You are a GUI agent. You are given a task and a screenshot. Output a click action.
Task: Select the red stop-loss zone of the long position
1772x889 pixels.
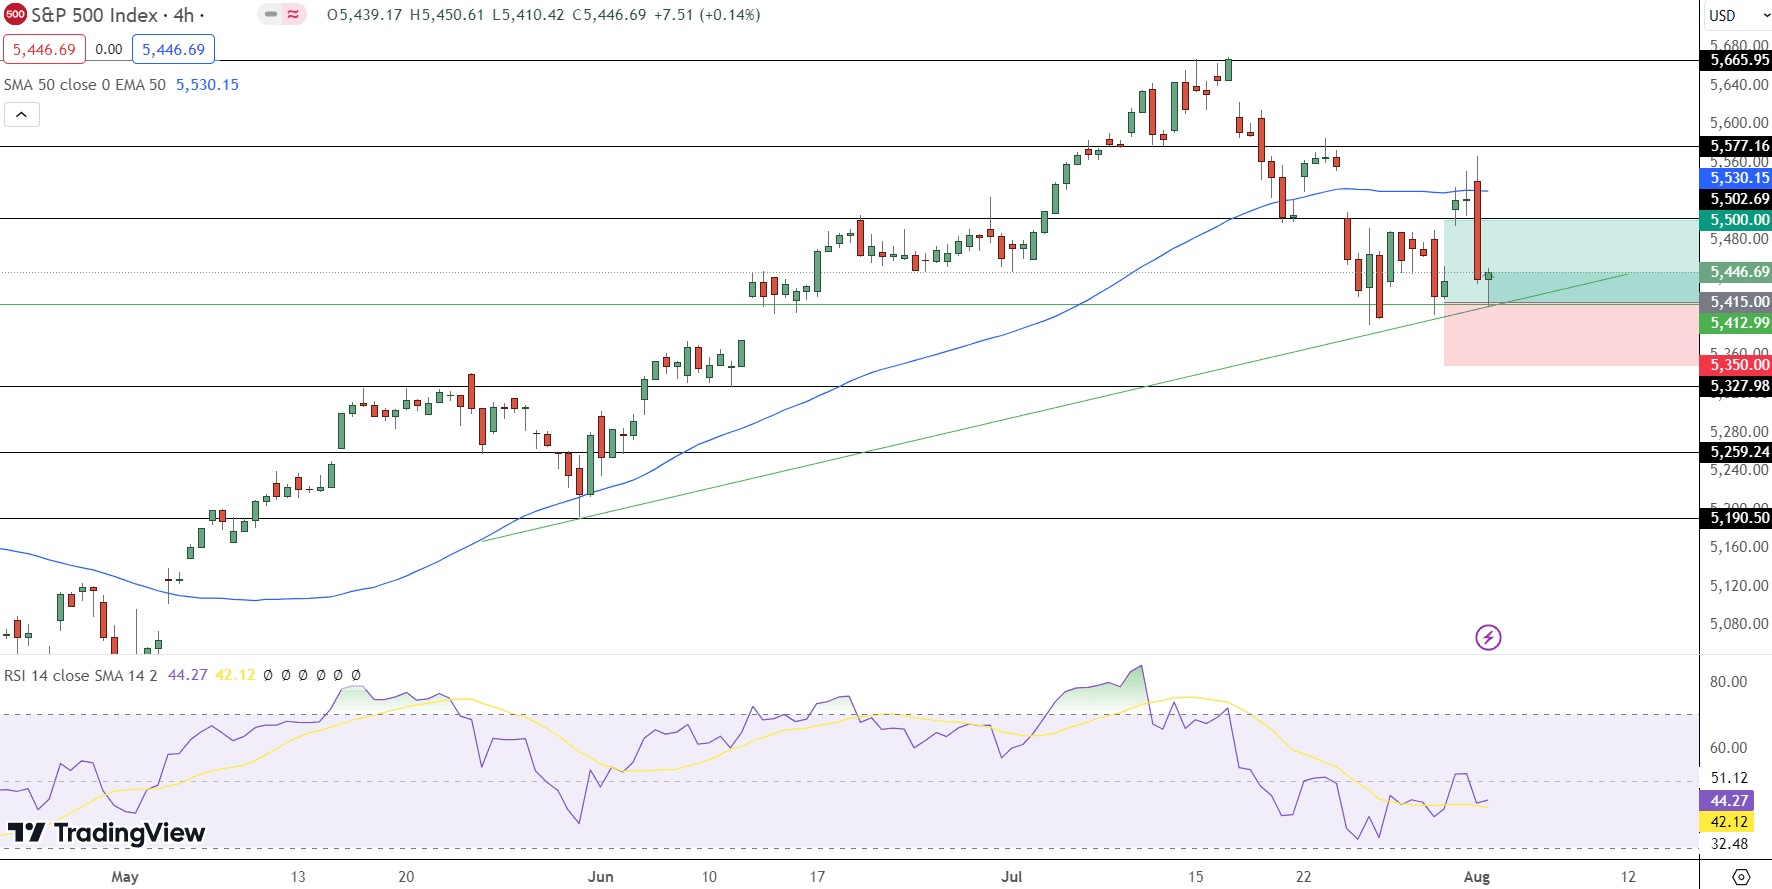tap(1571, 334)
